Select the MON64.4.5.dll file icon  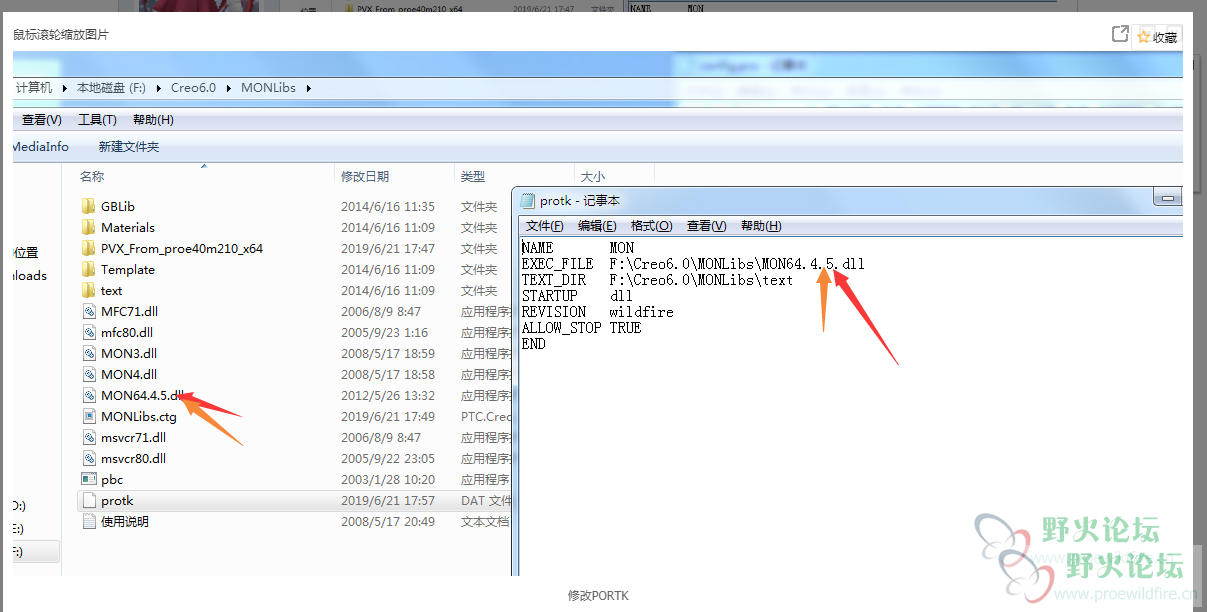coord(88,396)
